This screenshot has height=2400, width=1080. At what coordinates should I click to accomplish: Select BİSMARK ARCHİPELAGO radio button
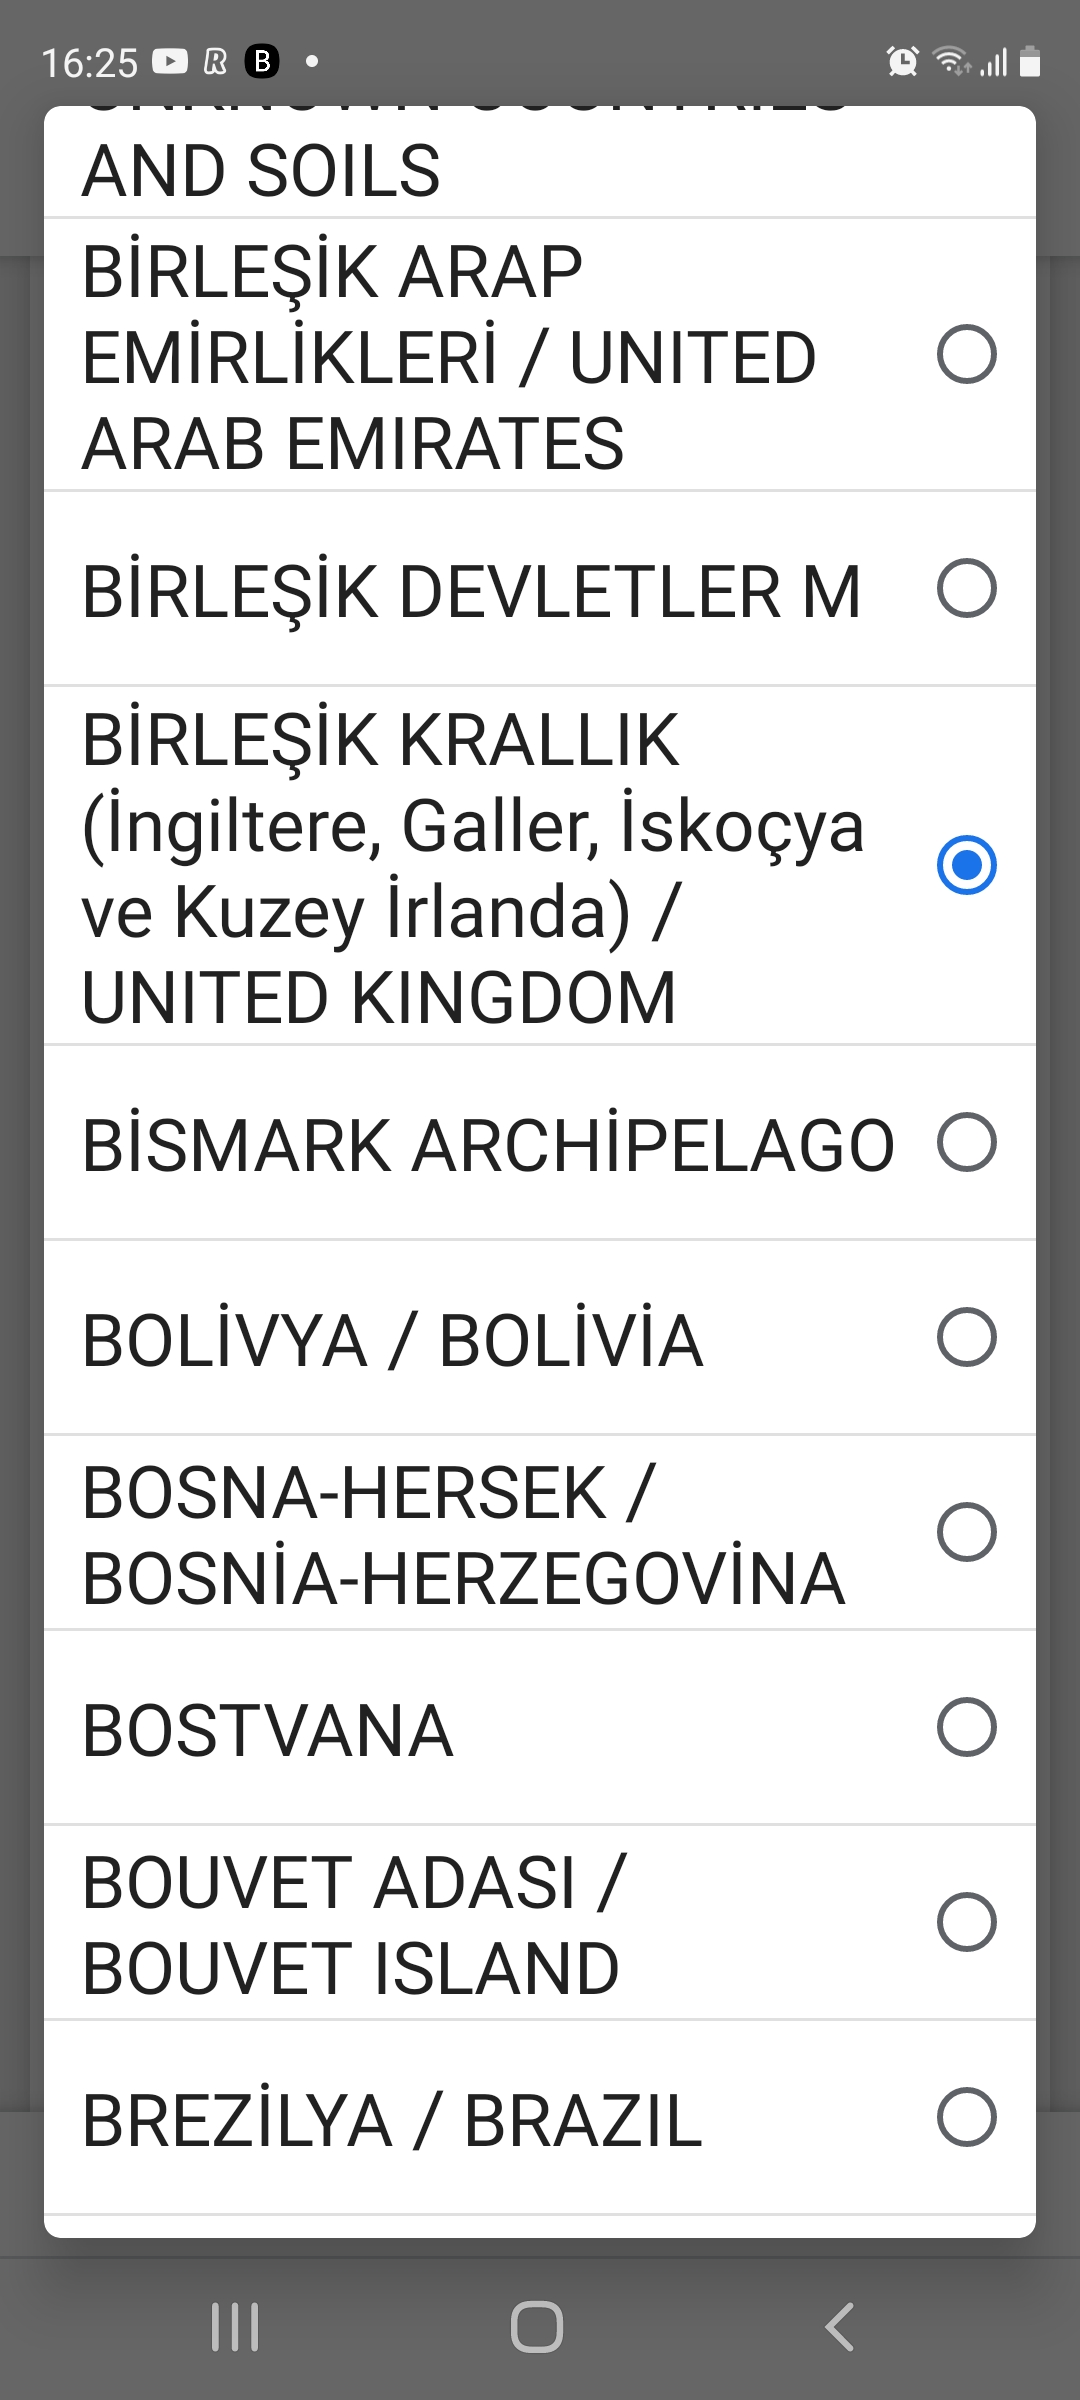966,1142
